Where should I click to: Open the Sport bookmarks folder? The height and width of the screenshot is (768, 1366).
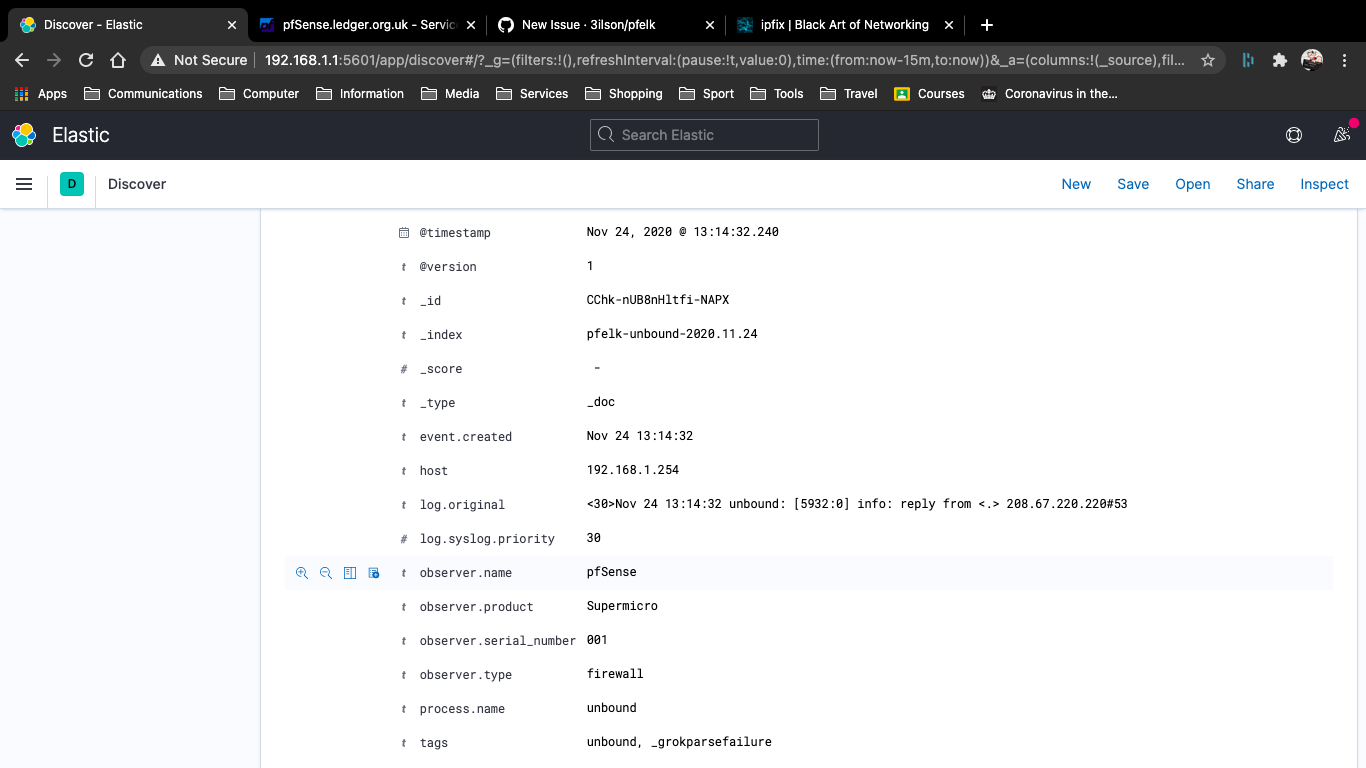point(706,93)
